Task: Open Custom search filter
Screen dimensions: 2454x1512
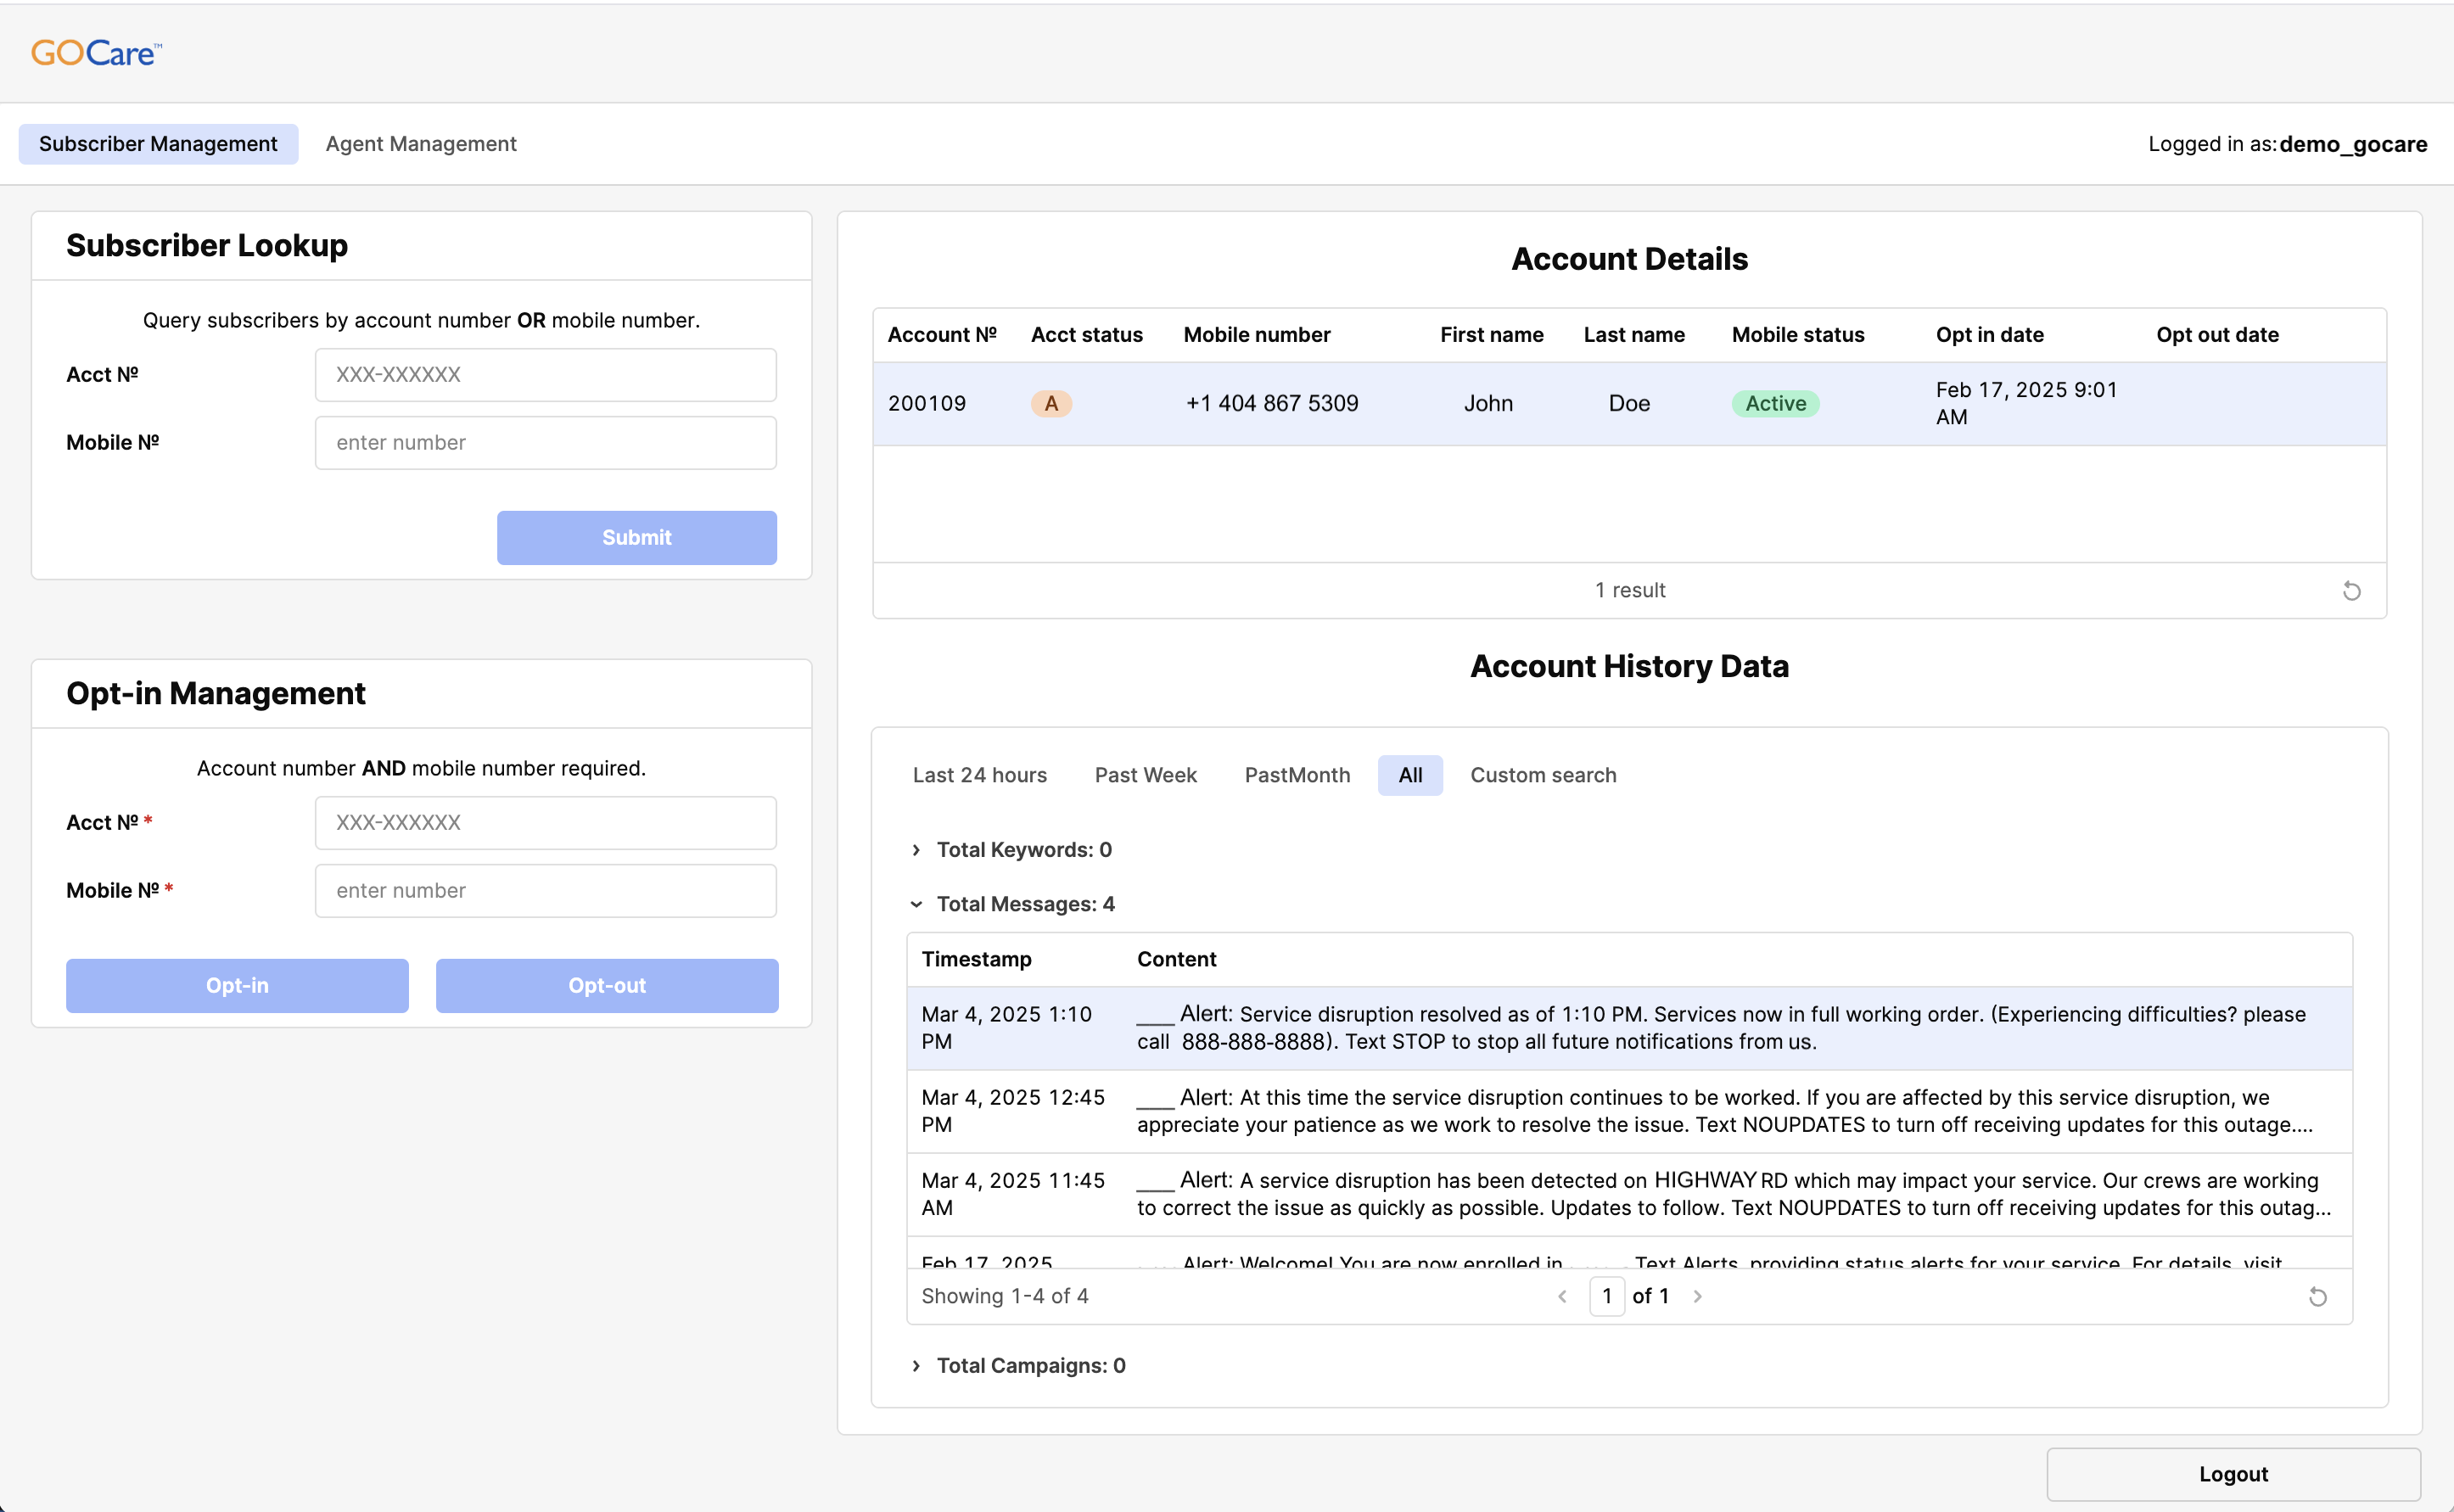Action: (x=1543, y=775)
